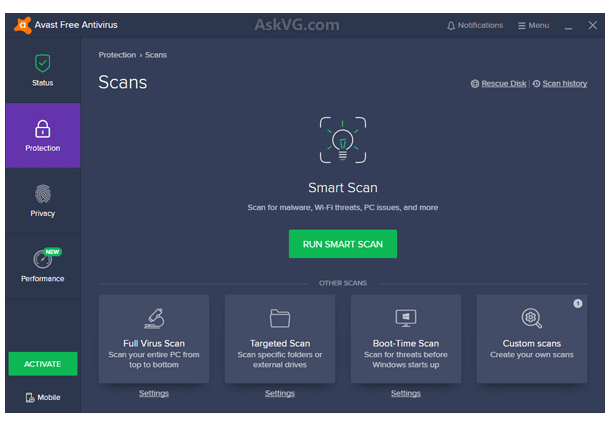Open the Status tab in sidebar

point(42,69)
